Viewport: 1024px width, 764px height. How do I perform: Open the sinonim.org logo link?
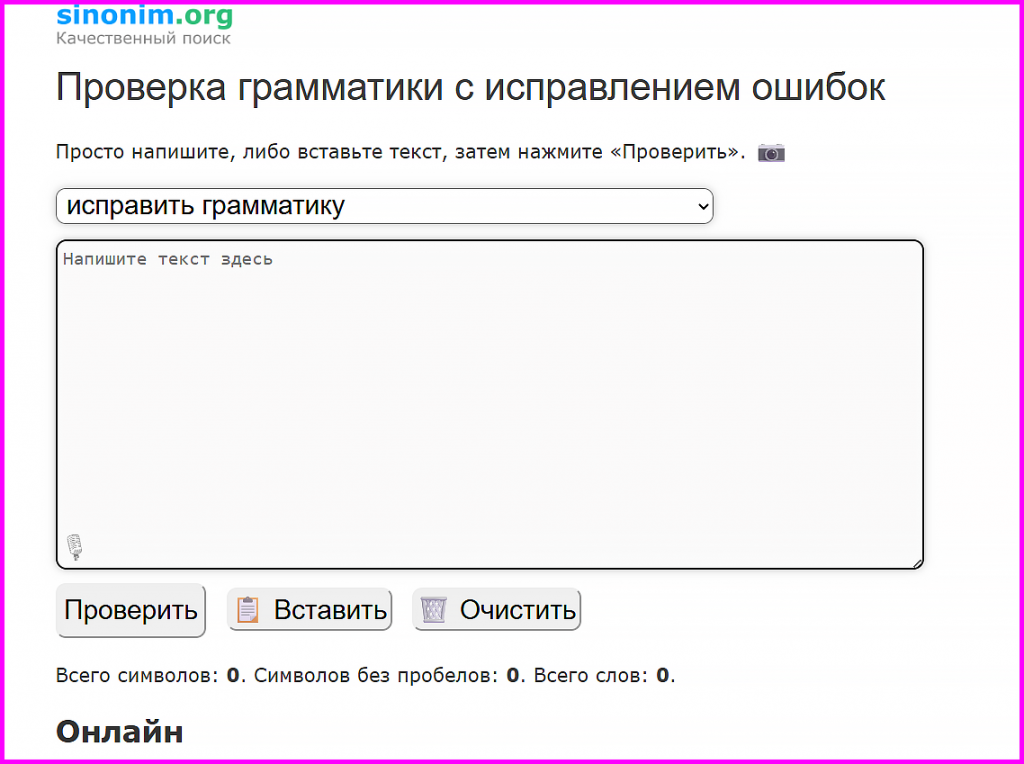pos(144,16)
